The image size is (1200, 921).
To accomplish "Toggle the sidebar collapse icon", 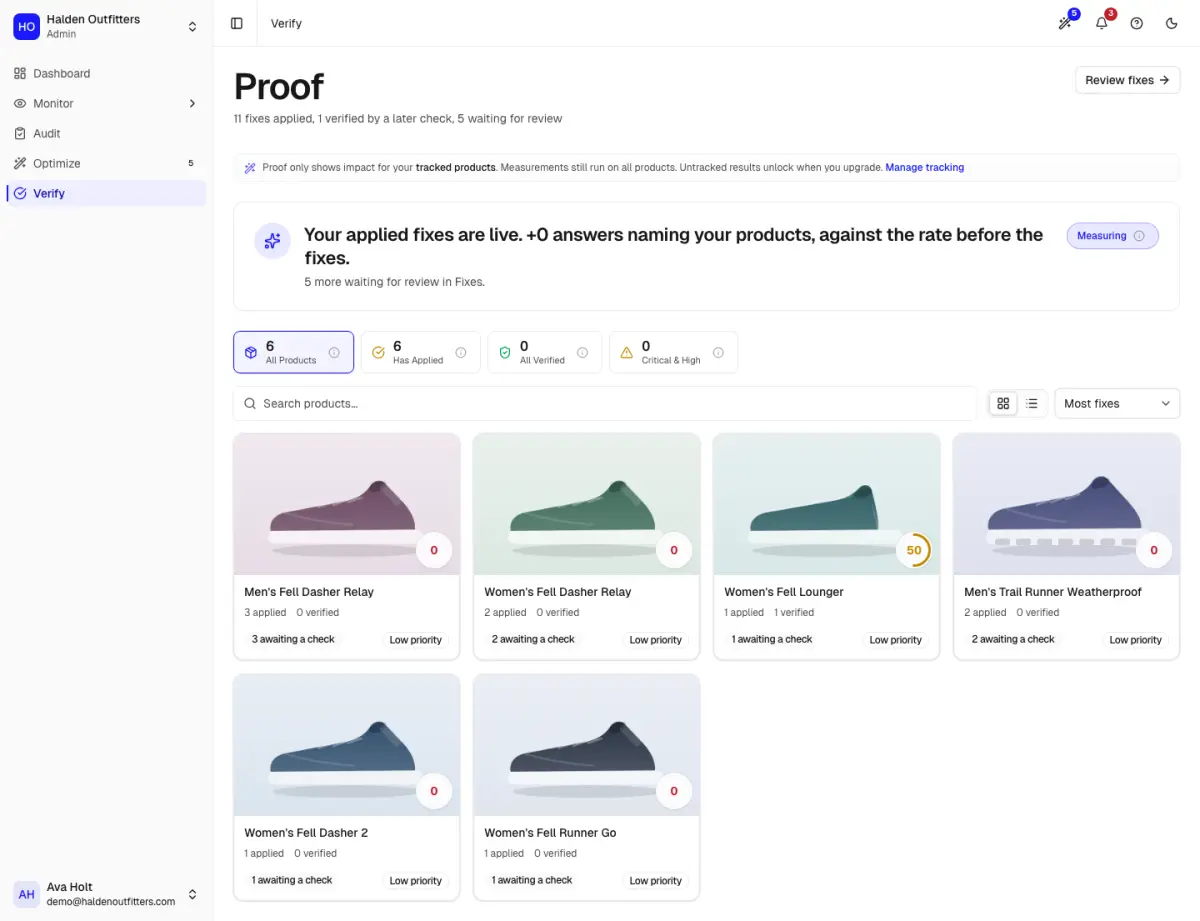I will (x=237, y=23).
